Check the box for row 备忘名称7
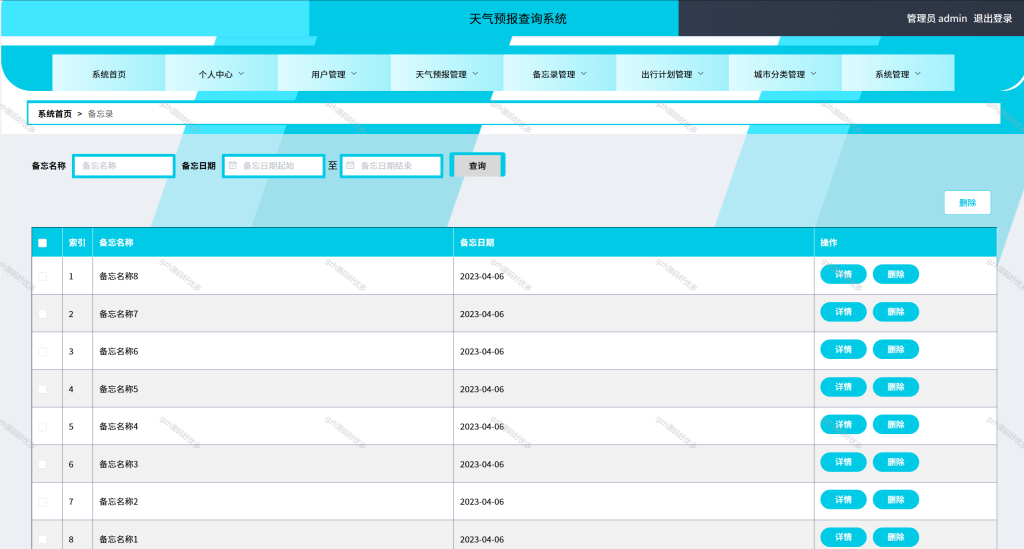The width and height of the screenshot is (1024, 549). 42,314
